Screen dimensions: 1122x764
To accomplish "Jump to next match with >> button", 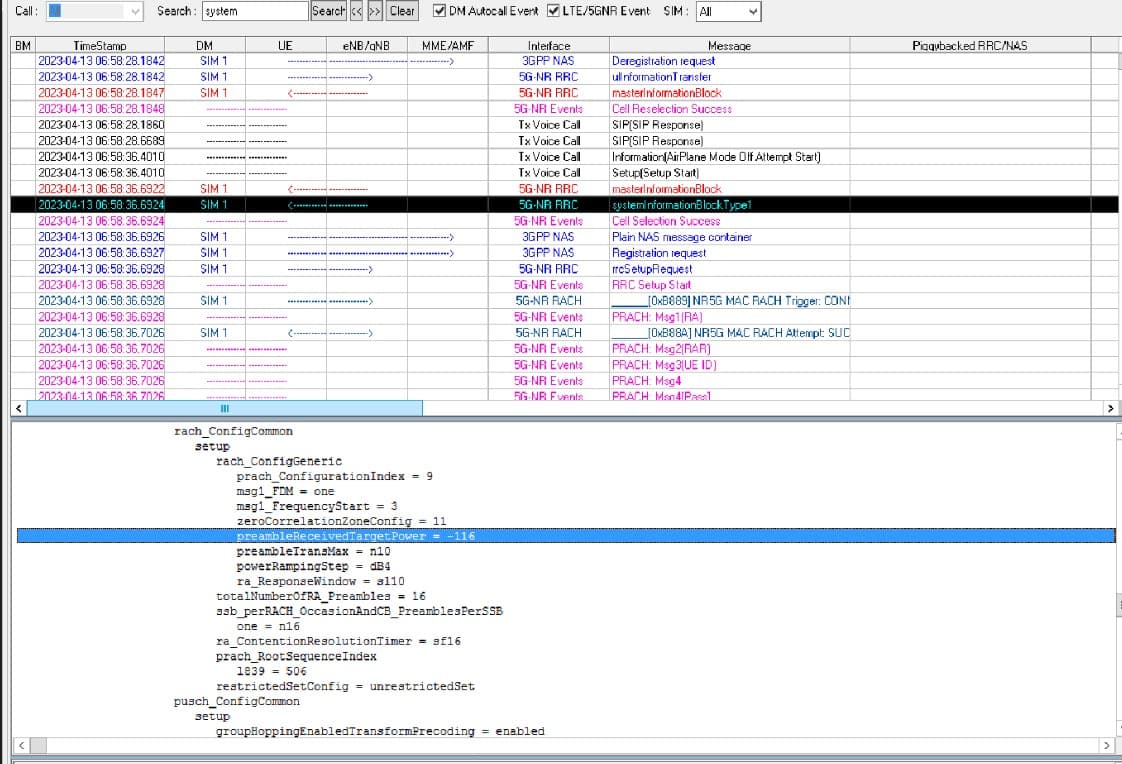I will click(x=375, y=11).
